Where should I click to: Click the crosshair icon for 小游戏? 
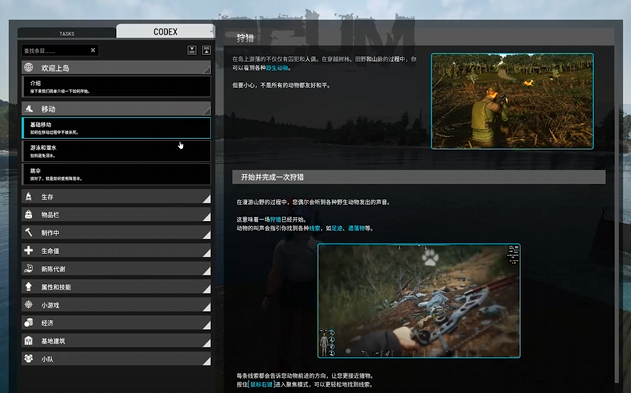[x=29, y=305]
